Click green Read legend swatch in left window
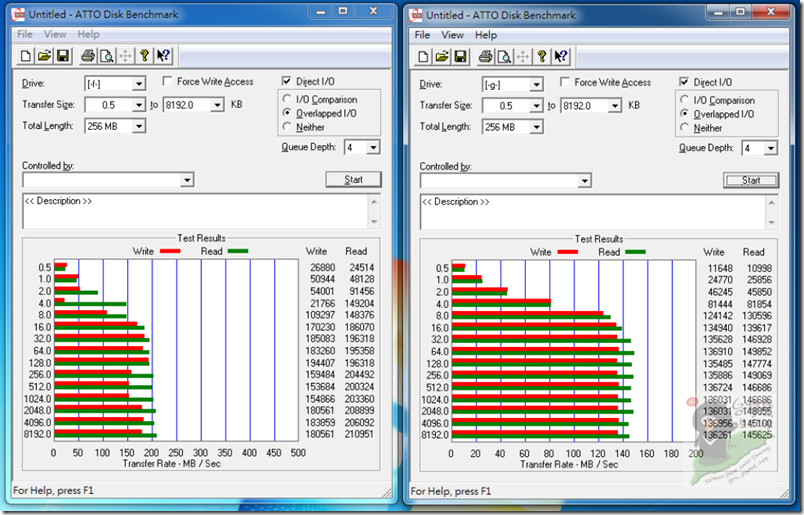This screenshot has width=804, height=515. 238,251
